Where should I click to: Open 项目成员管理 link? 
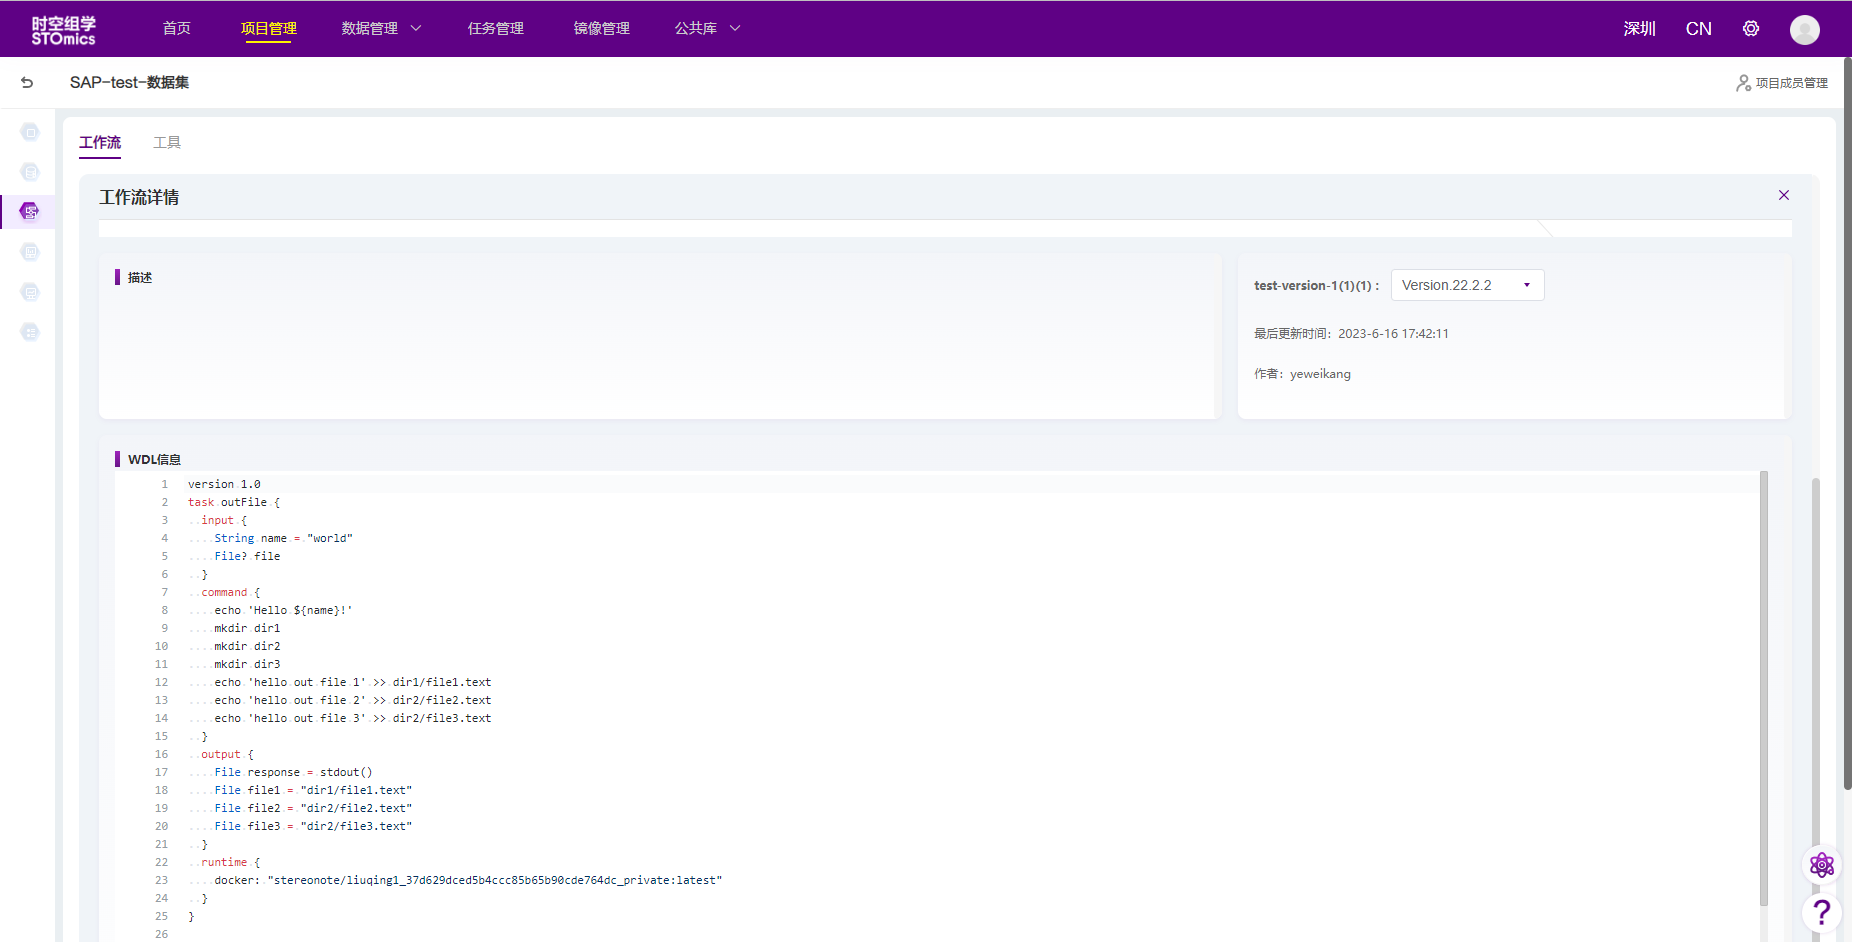click(1782, 83)
